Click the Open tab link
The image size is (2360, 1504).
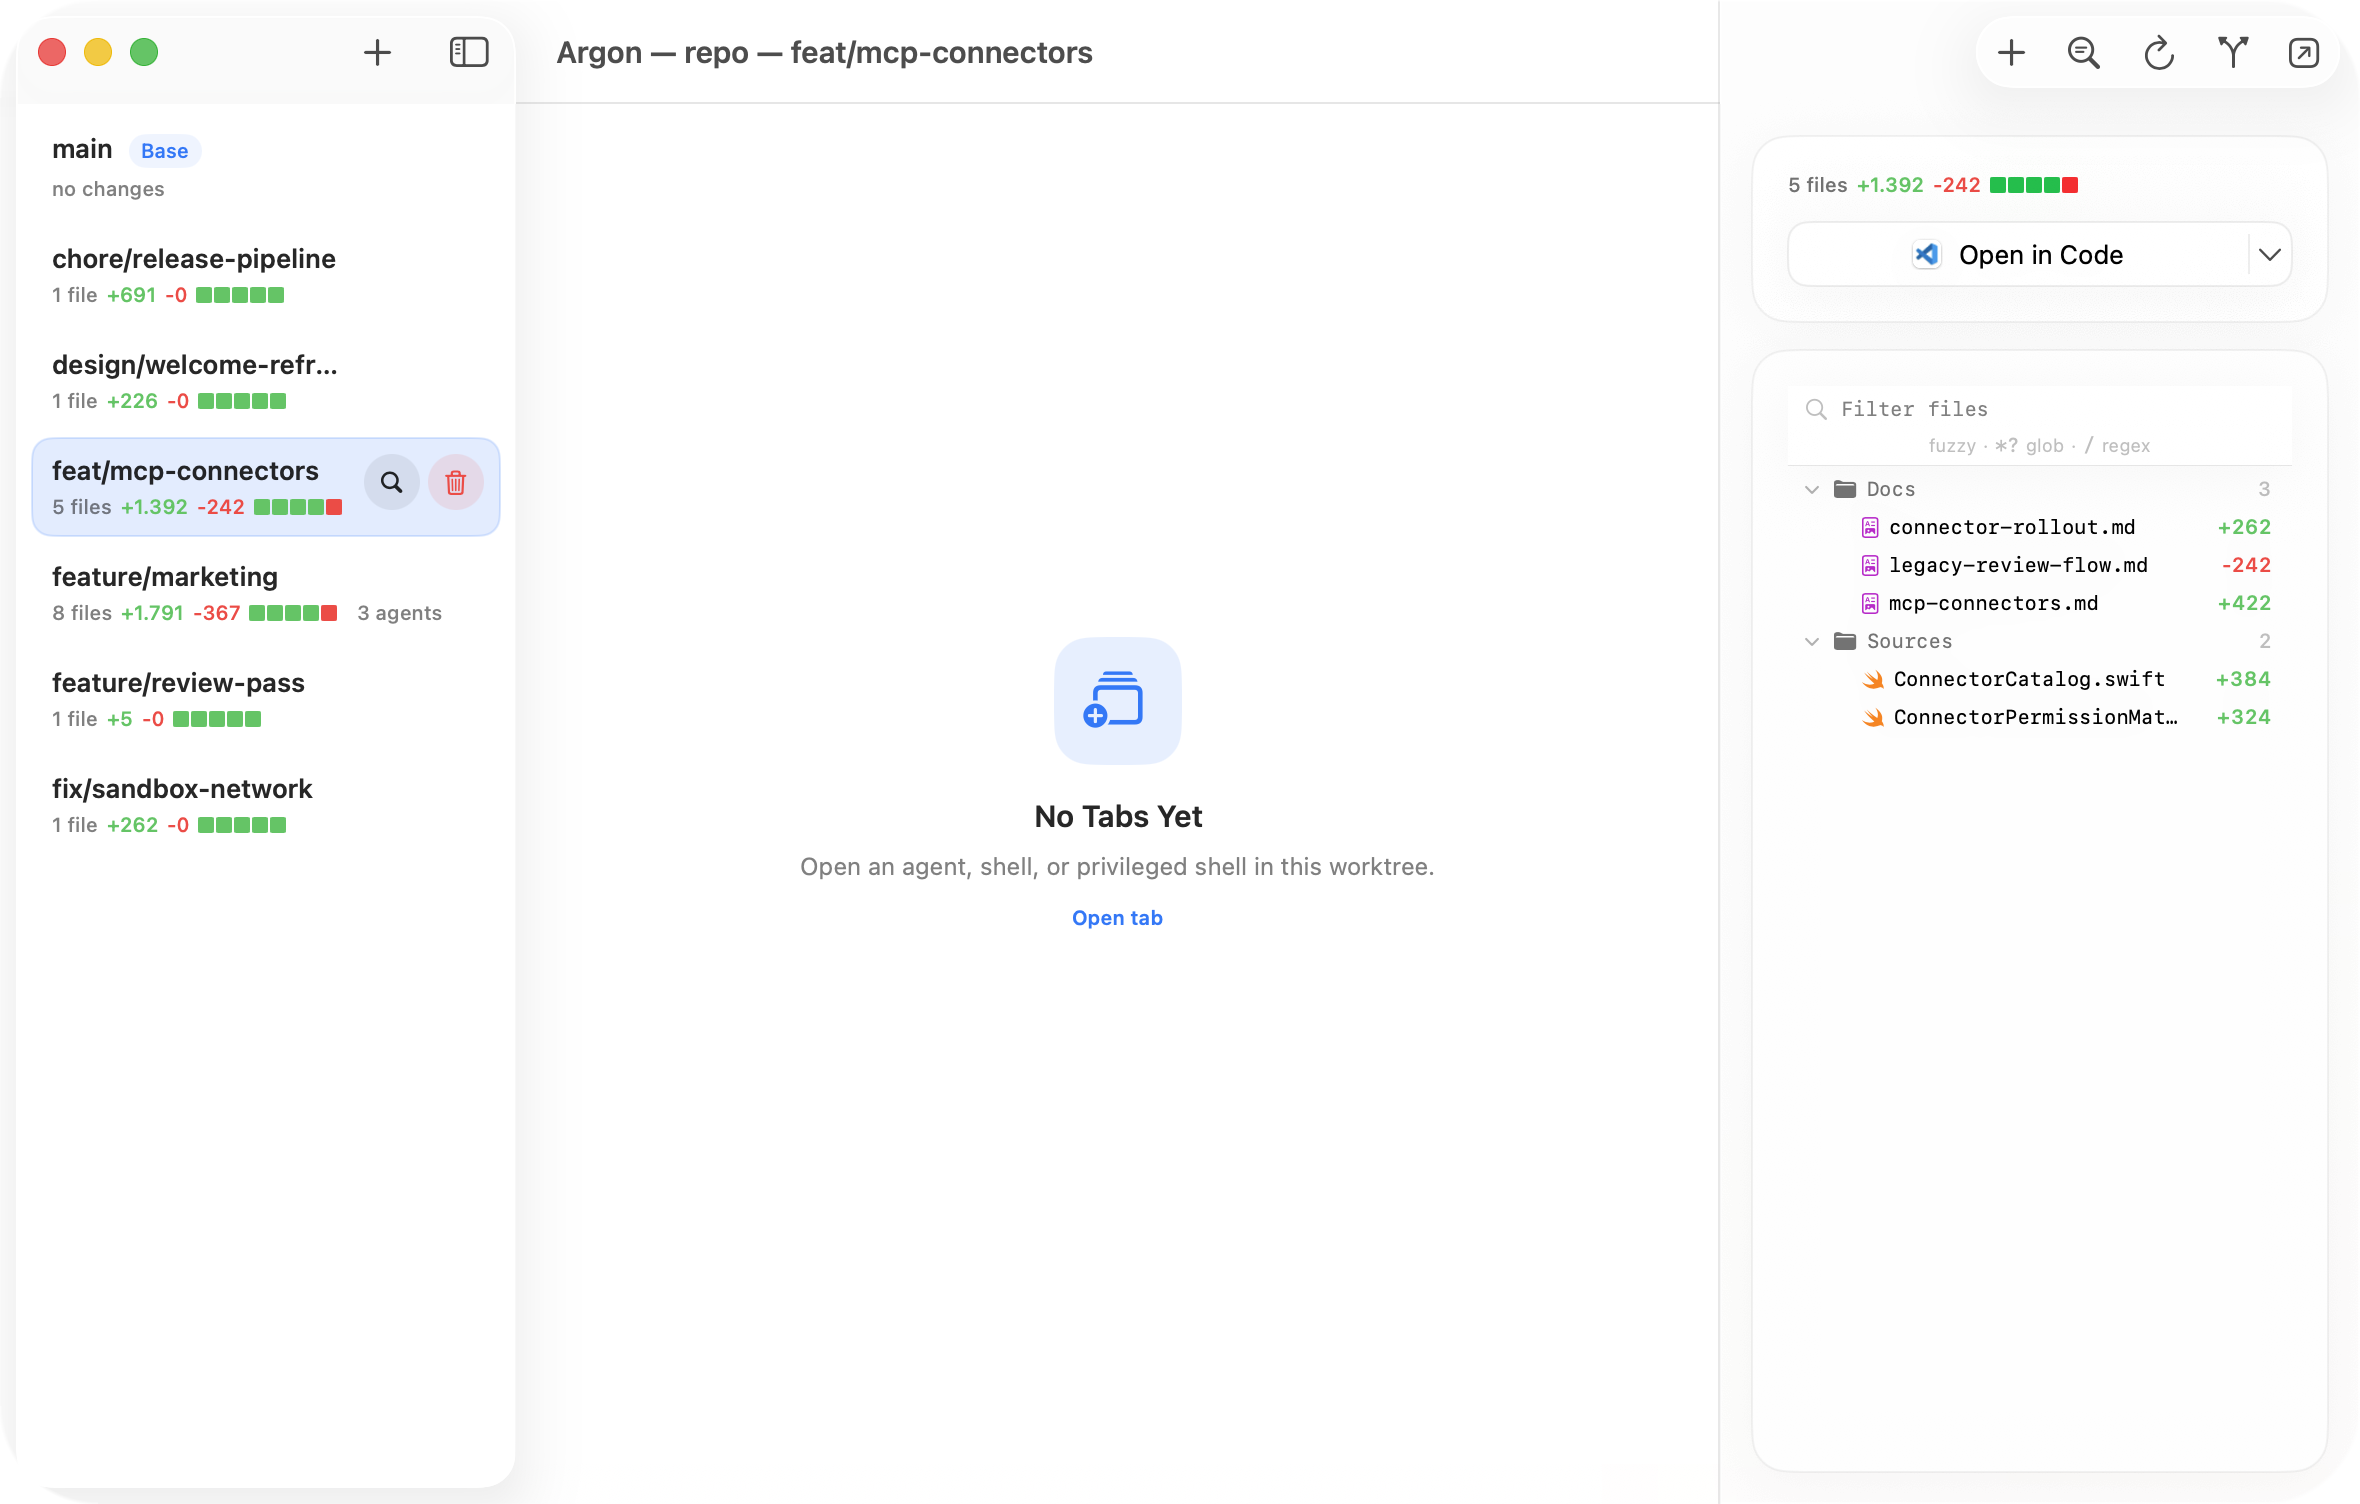tap(1117, 917)
